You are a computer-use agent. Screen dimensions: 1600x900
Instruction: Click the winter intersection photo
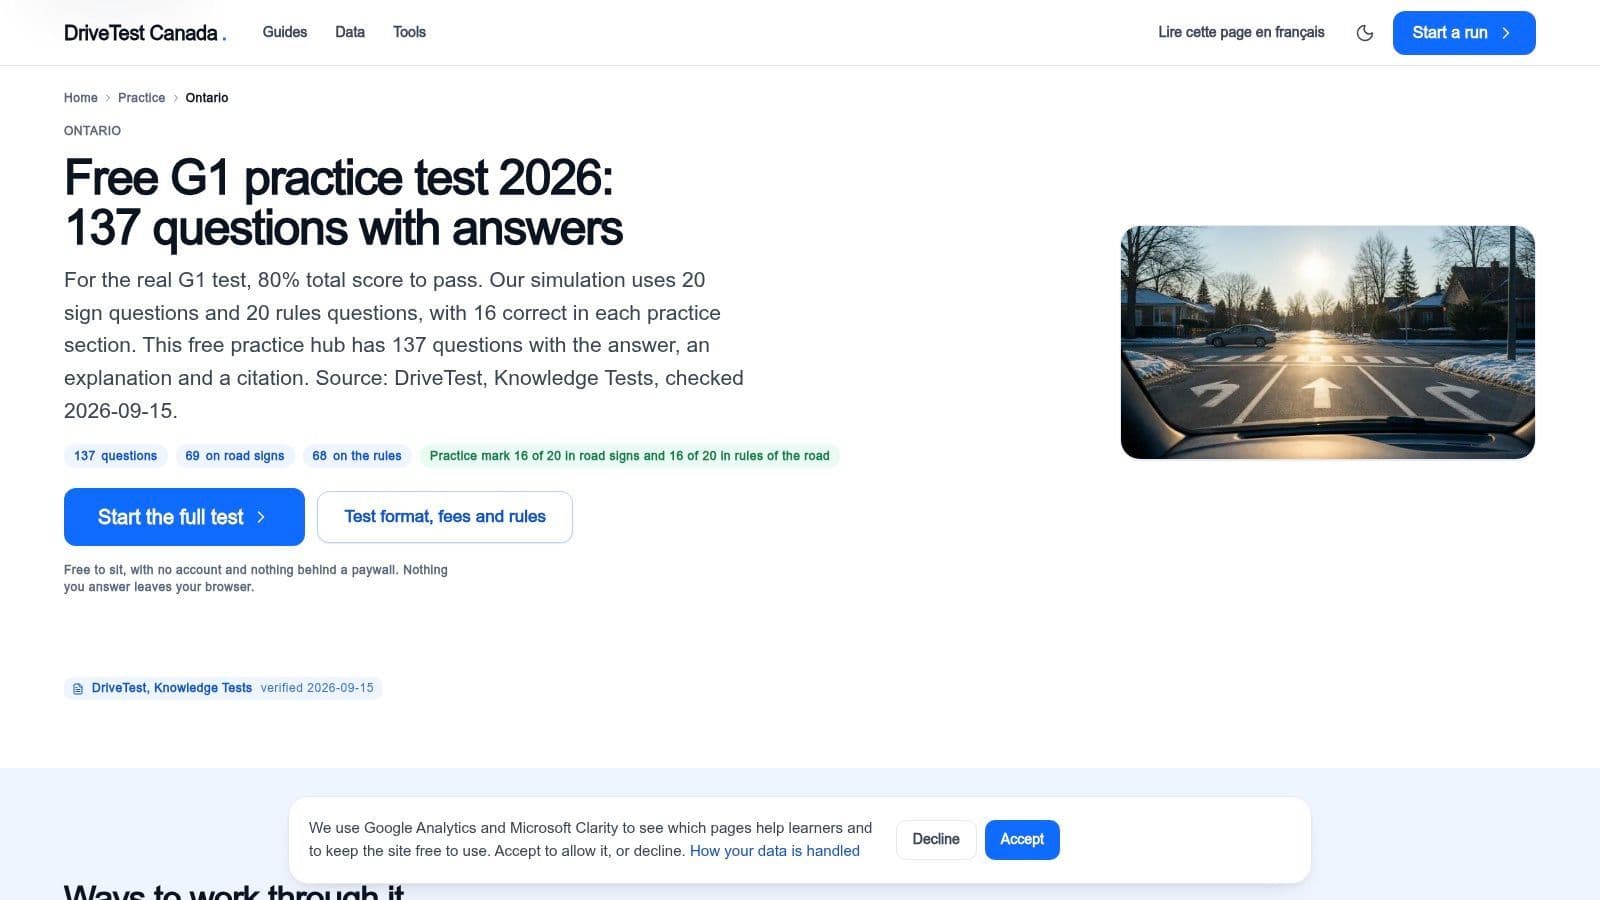tap(1328, 342)
